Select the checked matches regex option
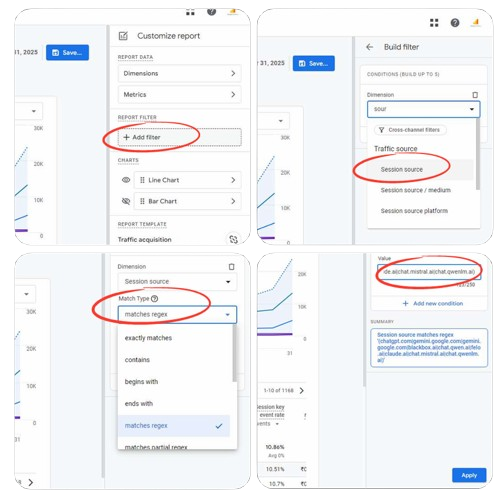 tap(174, 426)
